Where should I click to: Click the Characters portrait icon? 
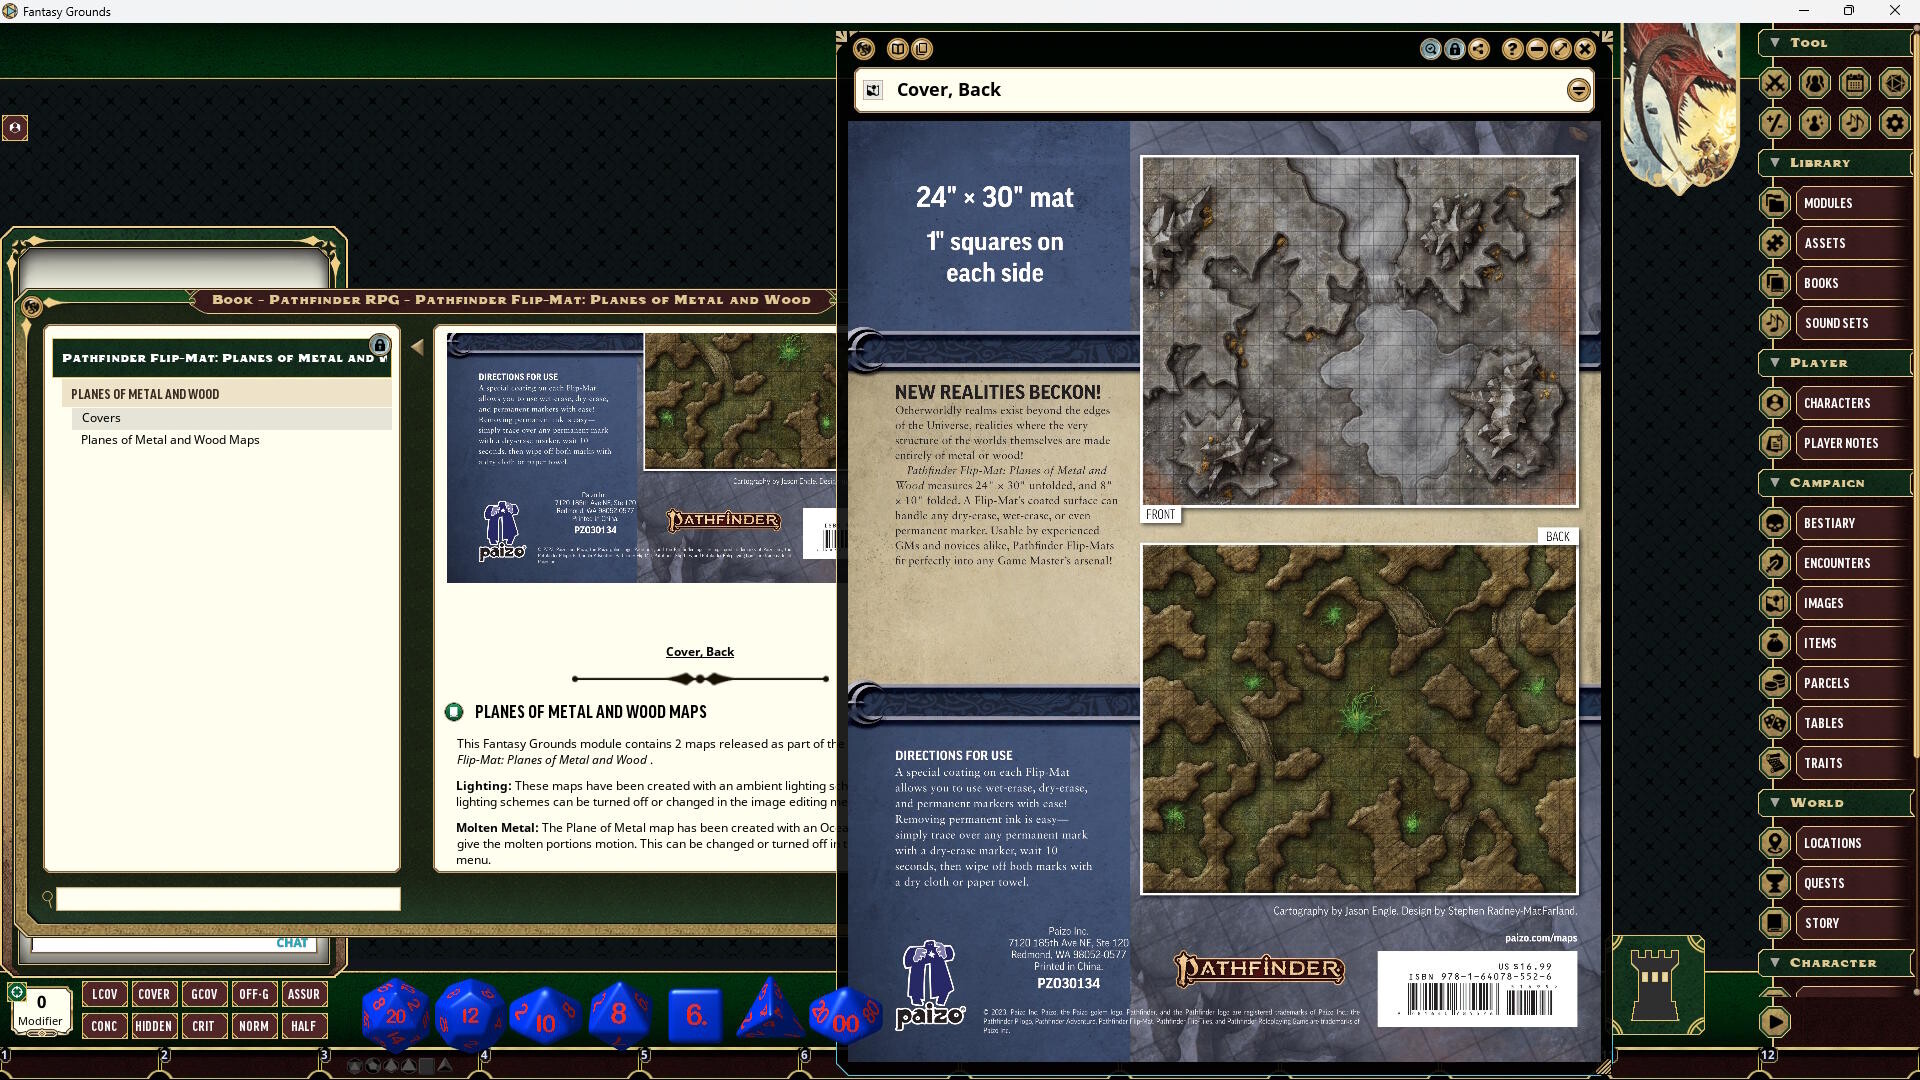1775,403
